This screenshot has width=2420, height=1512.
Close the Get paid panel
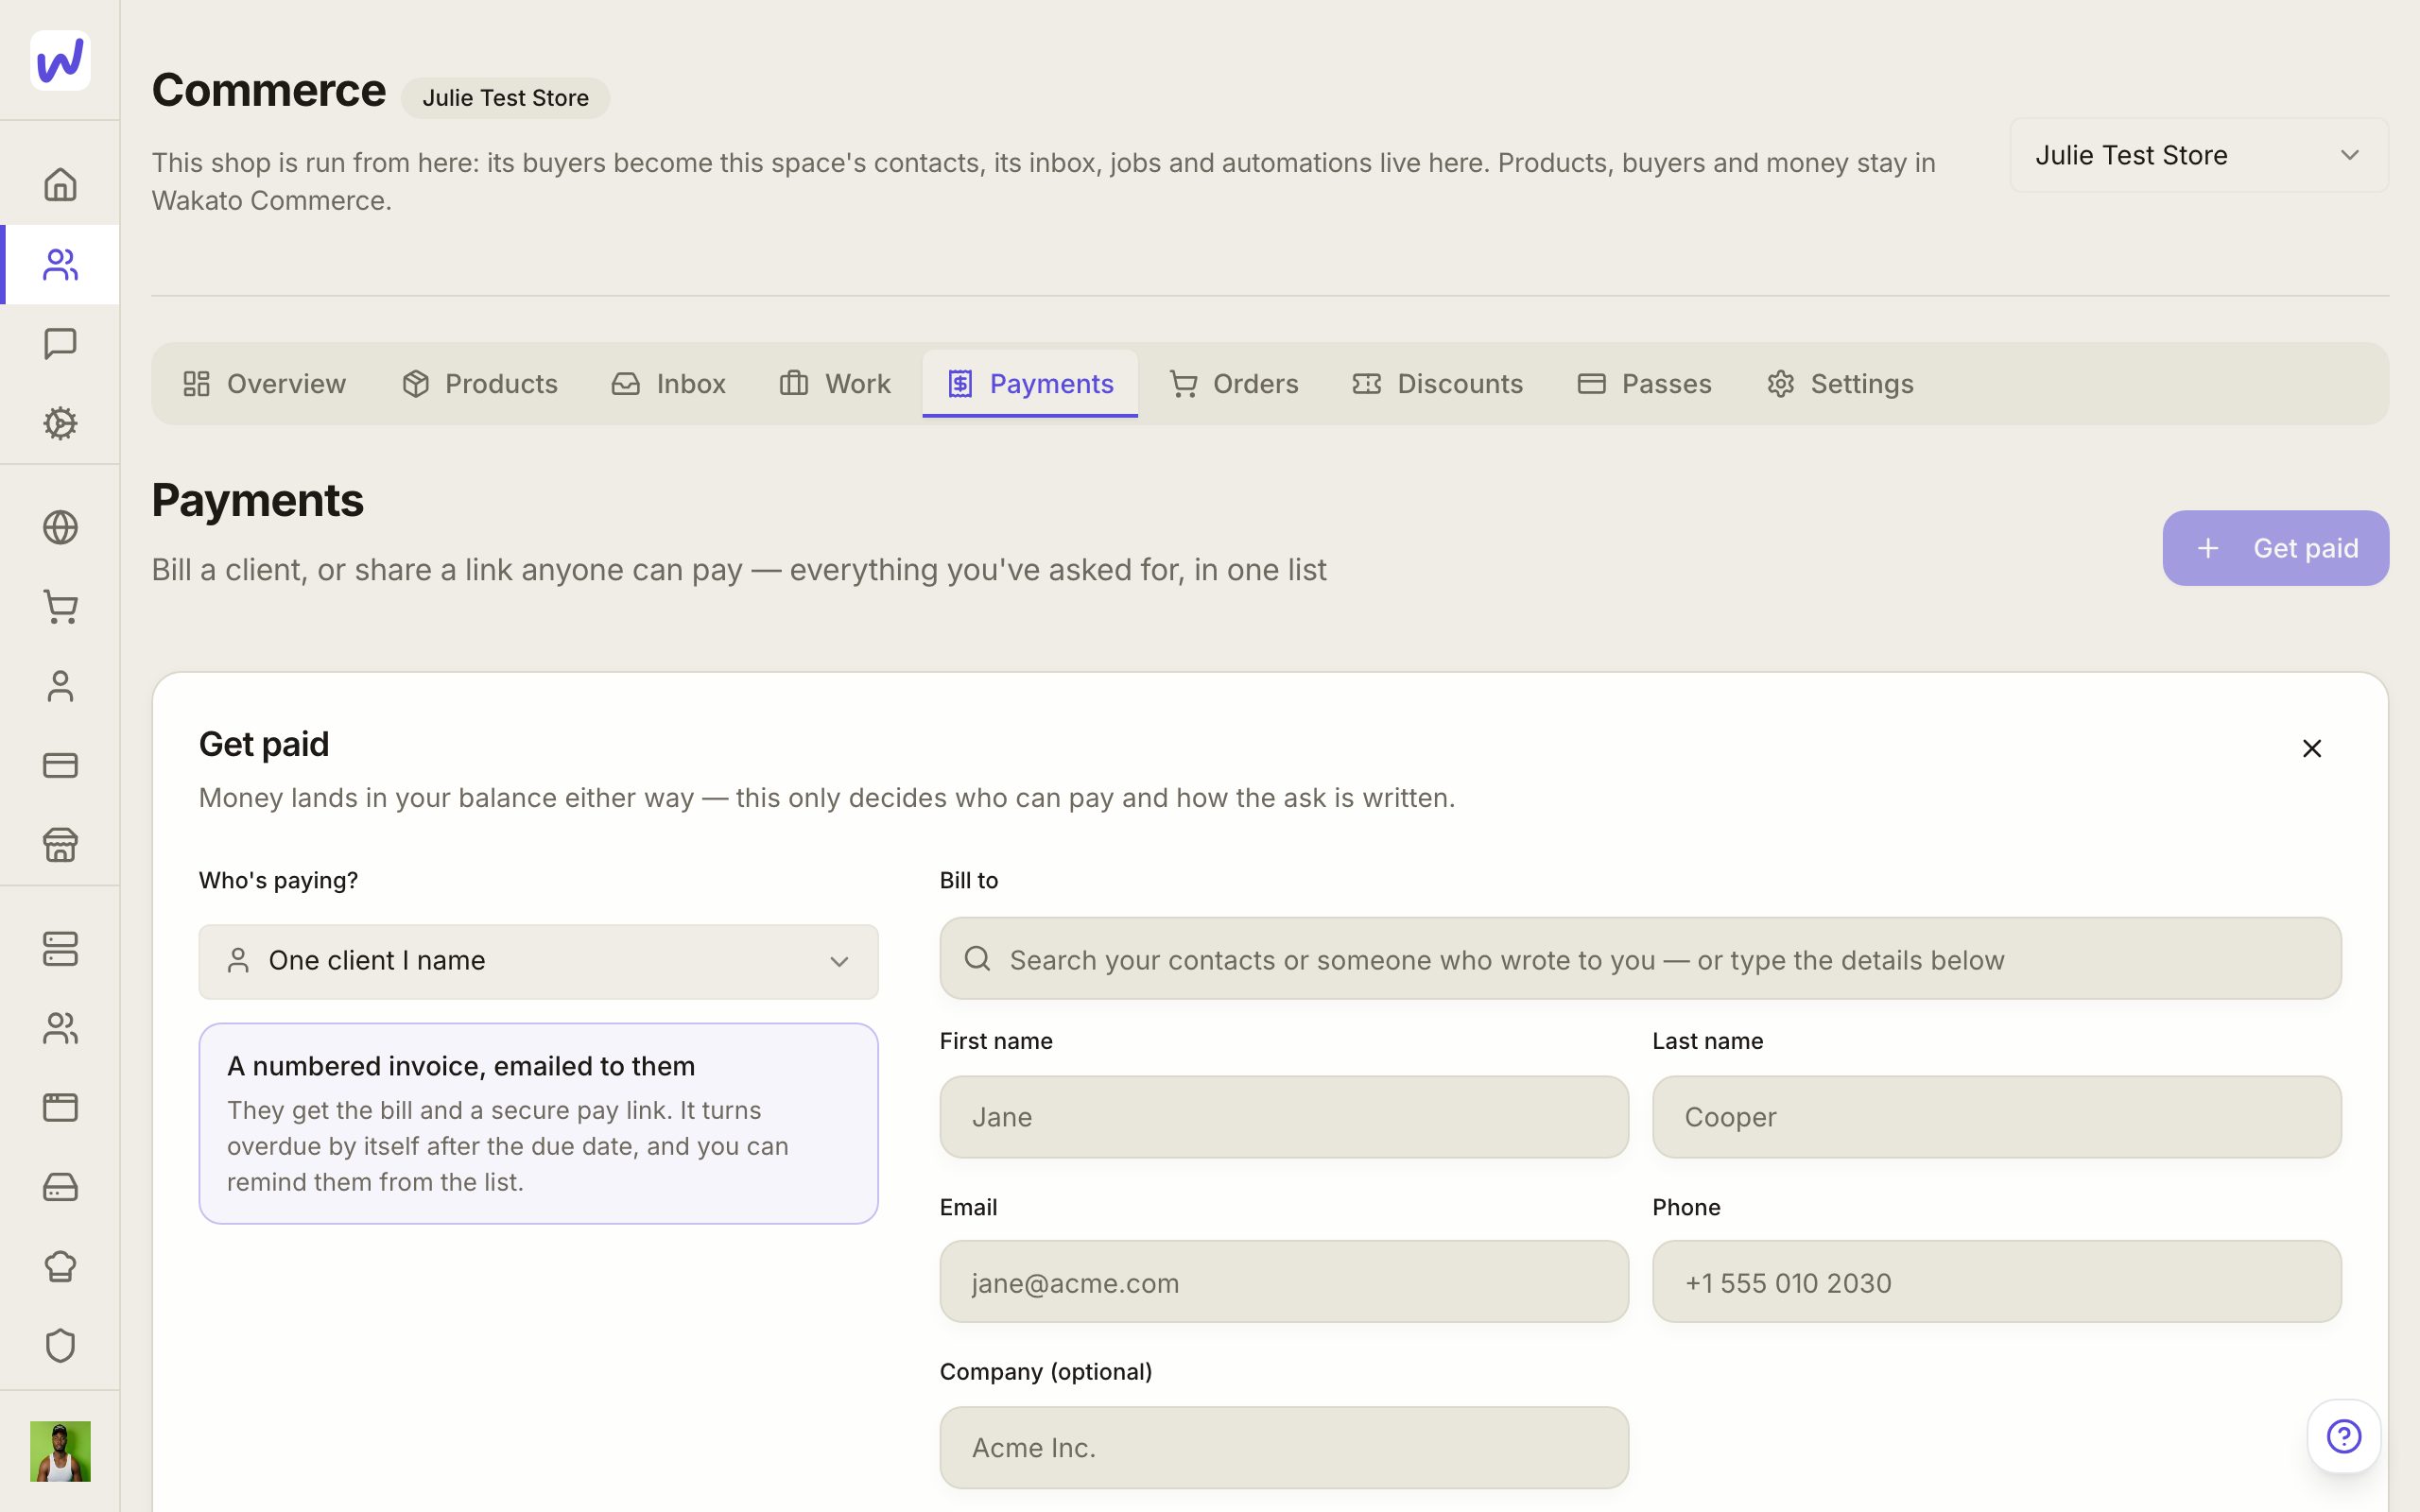2311,748
